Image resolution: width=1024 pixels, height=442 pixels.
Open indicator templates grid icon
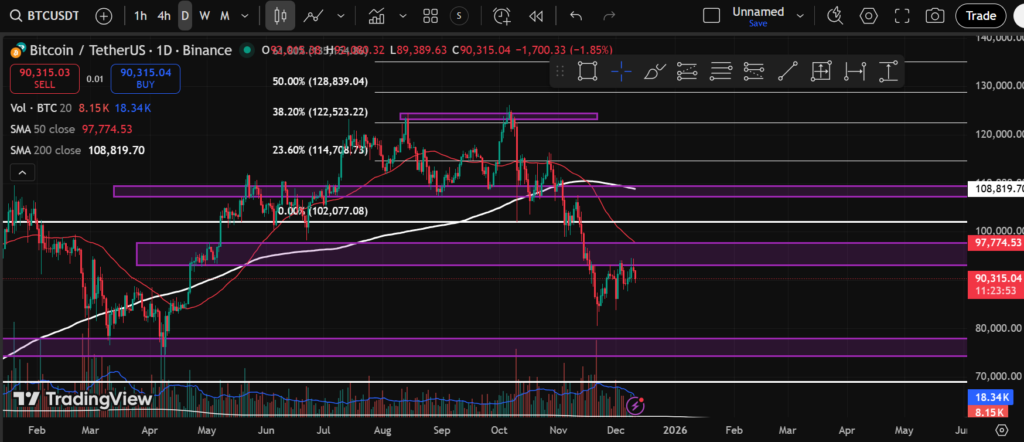click(x=430, y=16)
